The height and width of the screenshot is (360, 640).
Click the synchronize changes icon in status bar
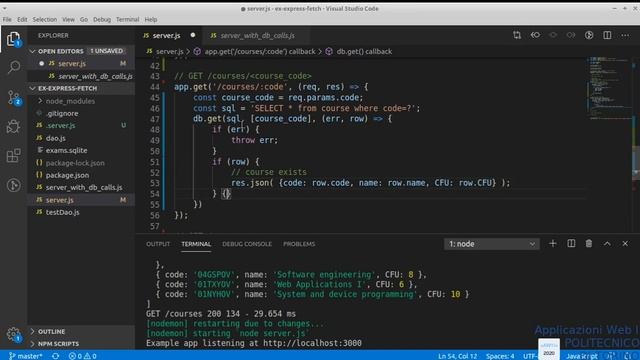coord(56,356)
